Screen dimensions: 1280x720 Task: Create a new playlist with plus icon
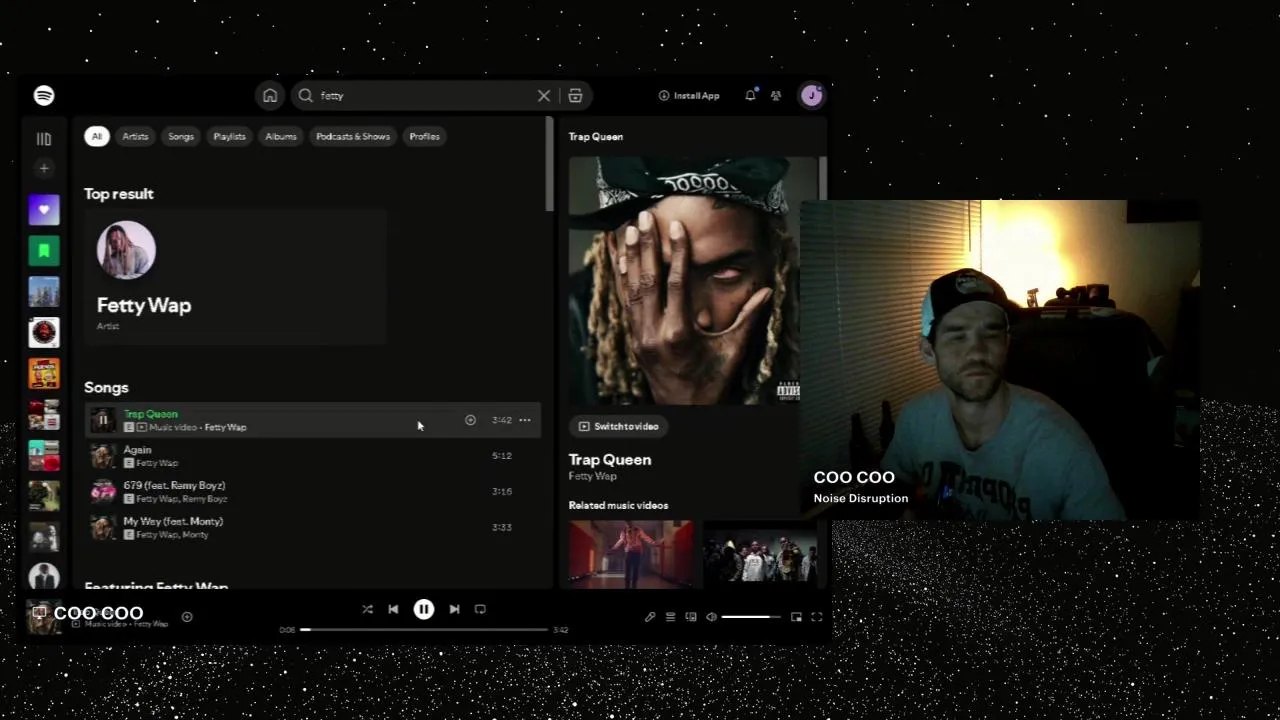[x=44, y=168]
